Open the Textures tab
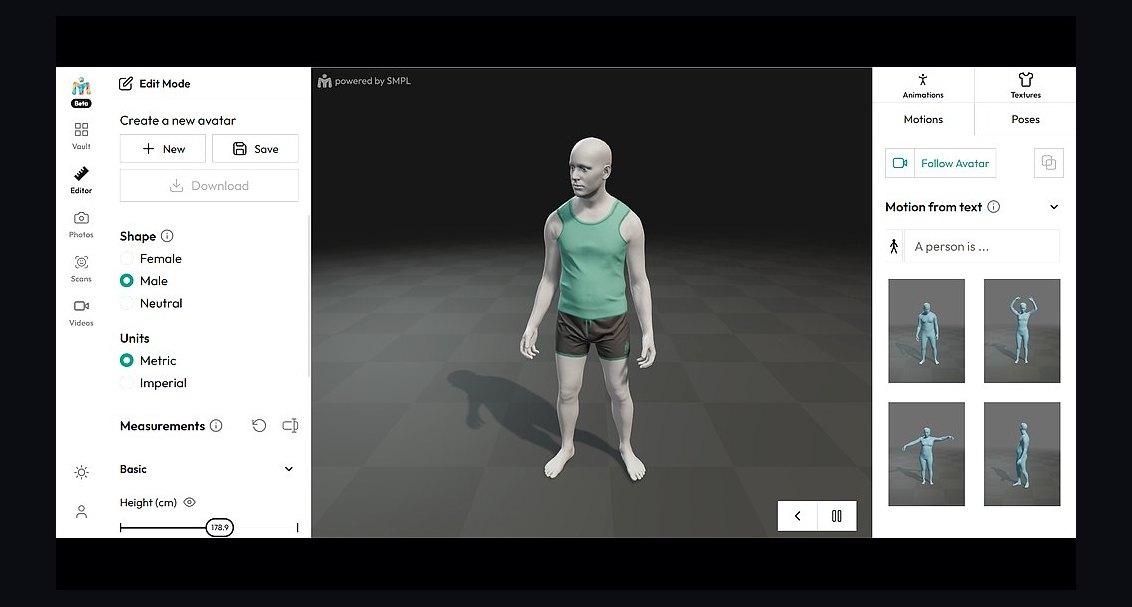Viewport: 1132px width, 607px height. point(1025,85)
